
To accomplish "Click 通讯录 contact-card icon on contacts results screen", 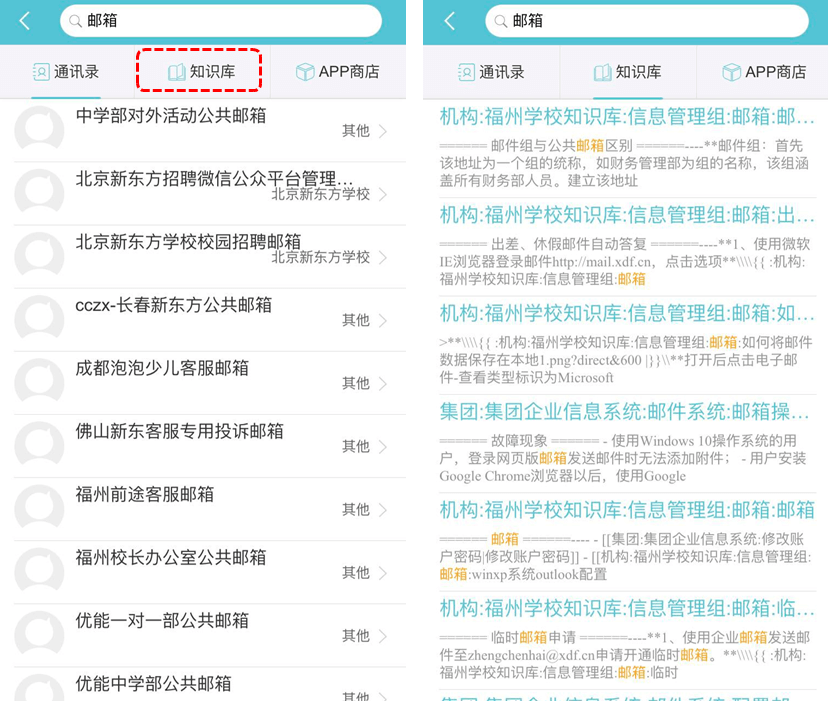I will coord(41,72).
